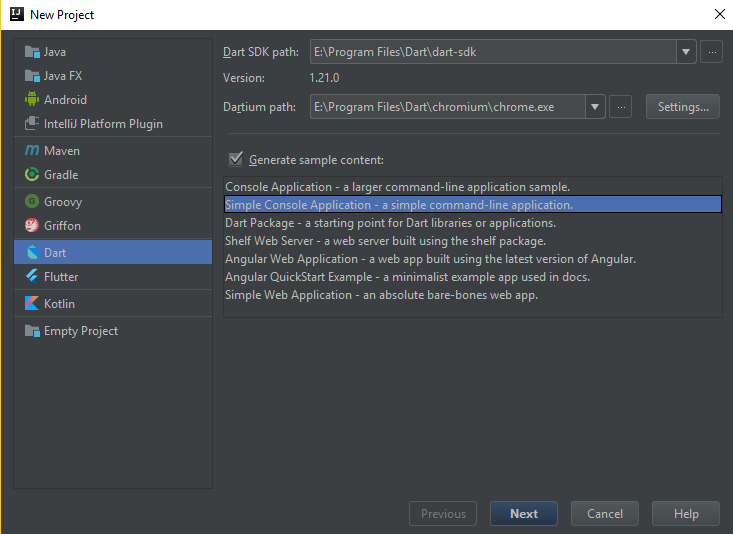Screen dimensions: 733x534
Task: Select the Java project type icon
Action: [32, 51]
